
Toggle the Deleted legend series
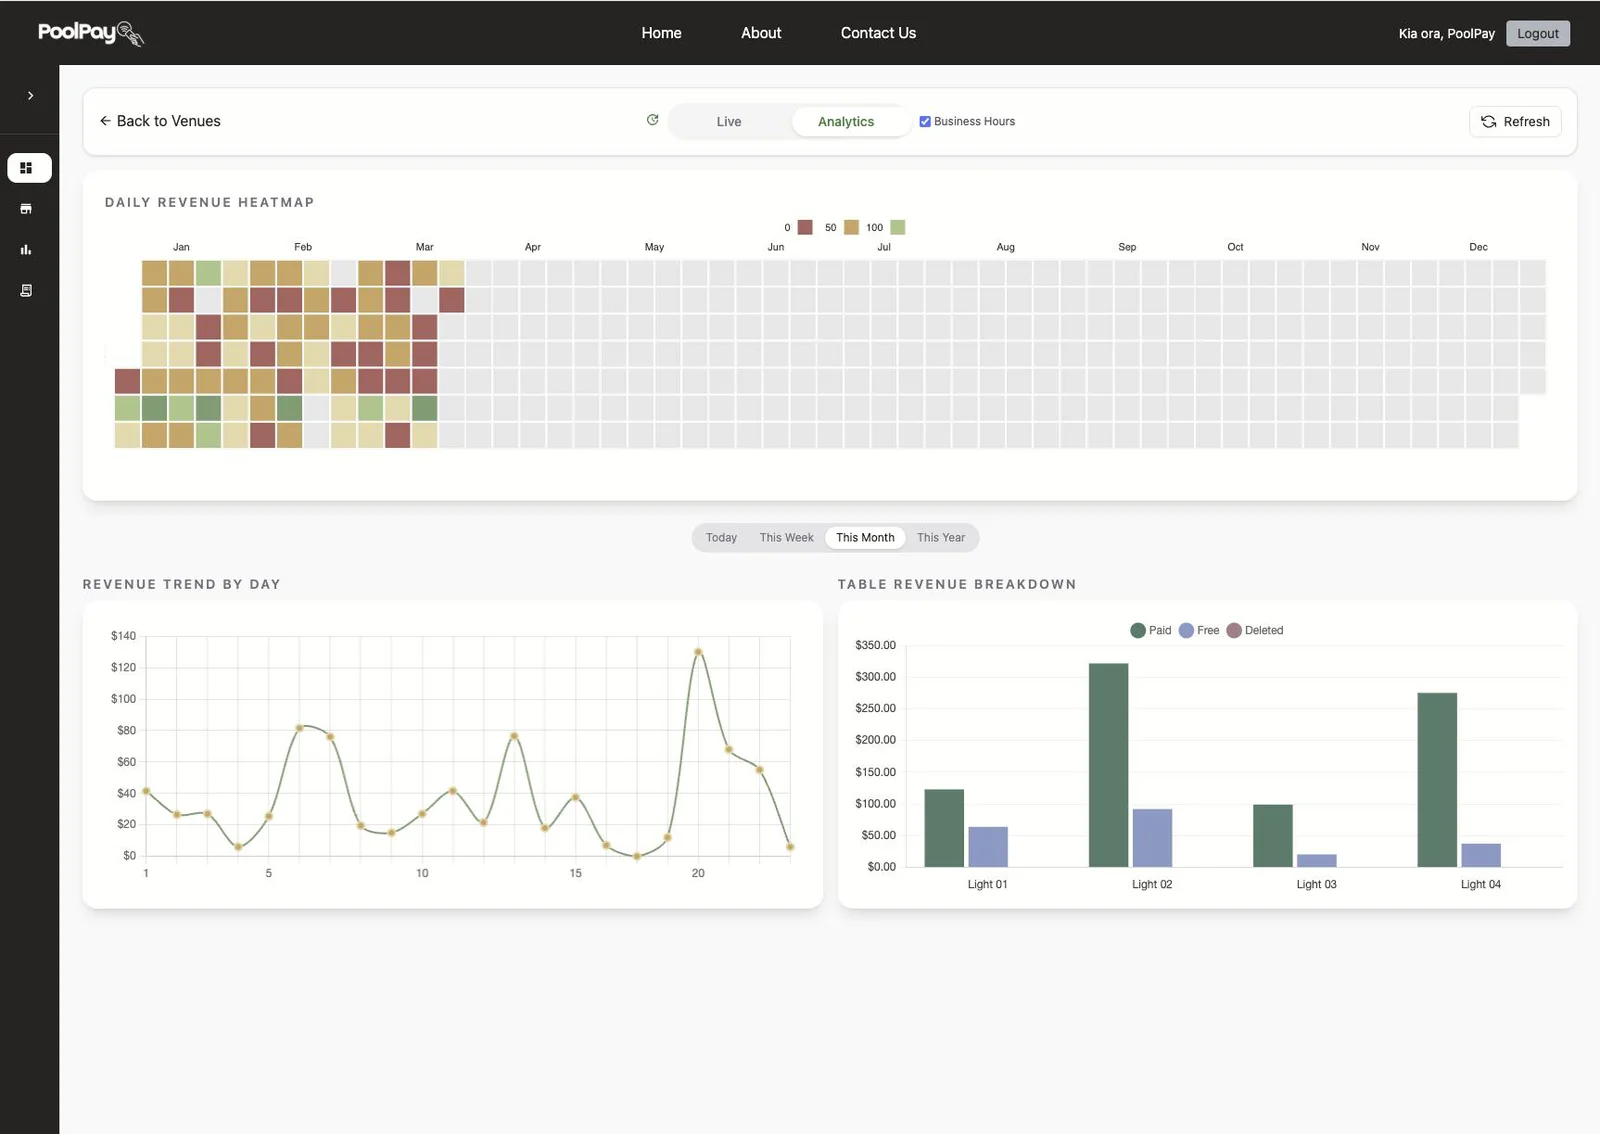tap(1255, 631)
